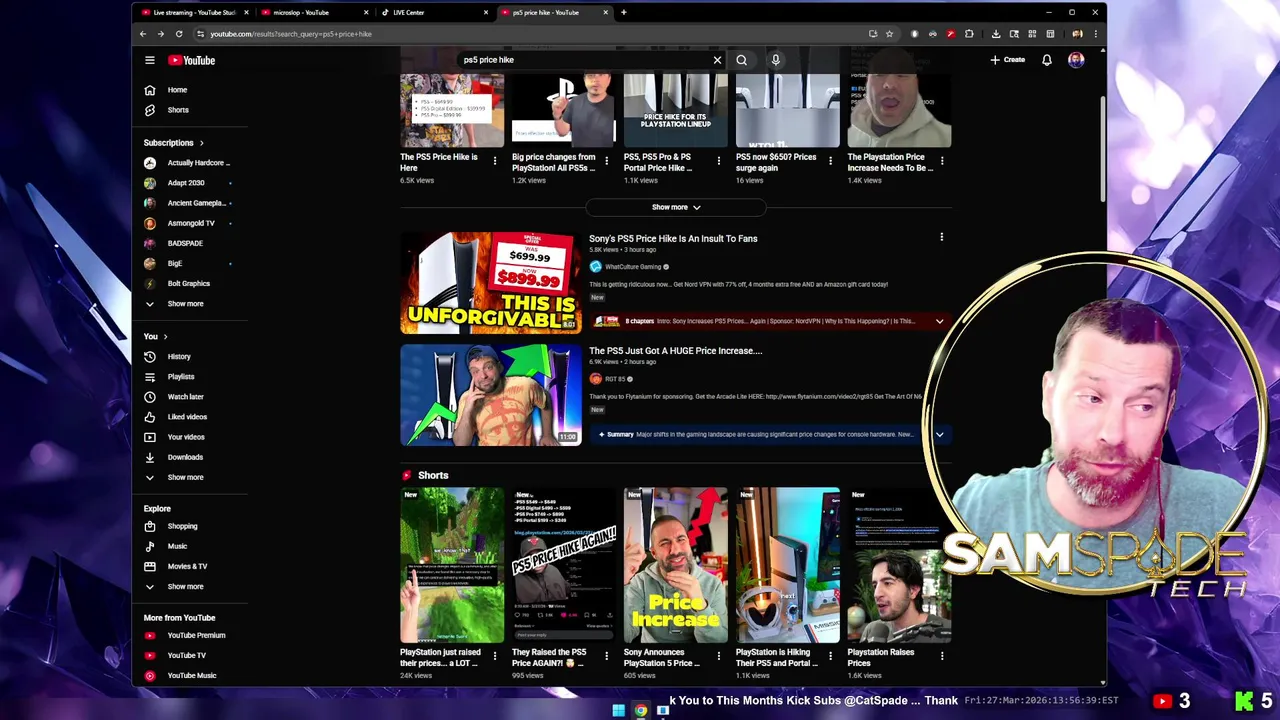The width and height of the screenshot is (1280, 720).
Task: Open more options for Sony's PS5 Price Hike video
Action: (941, 238)
